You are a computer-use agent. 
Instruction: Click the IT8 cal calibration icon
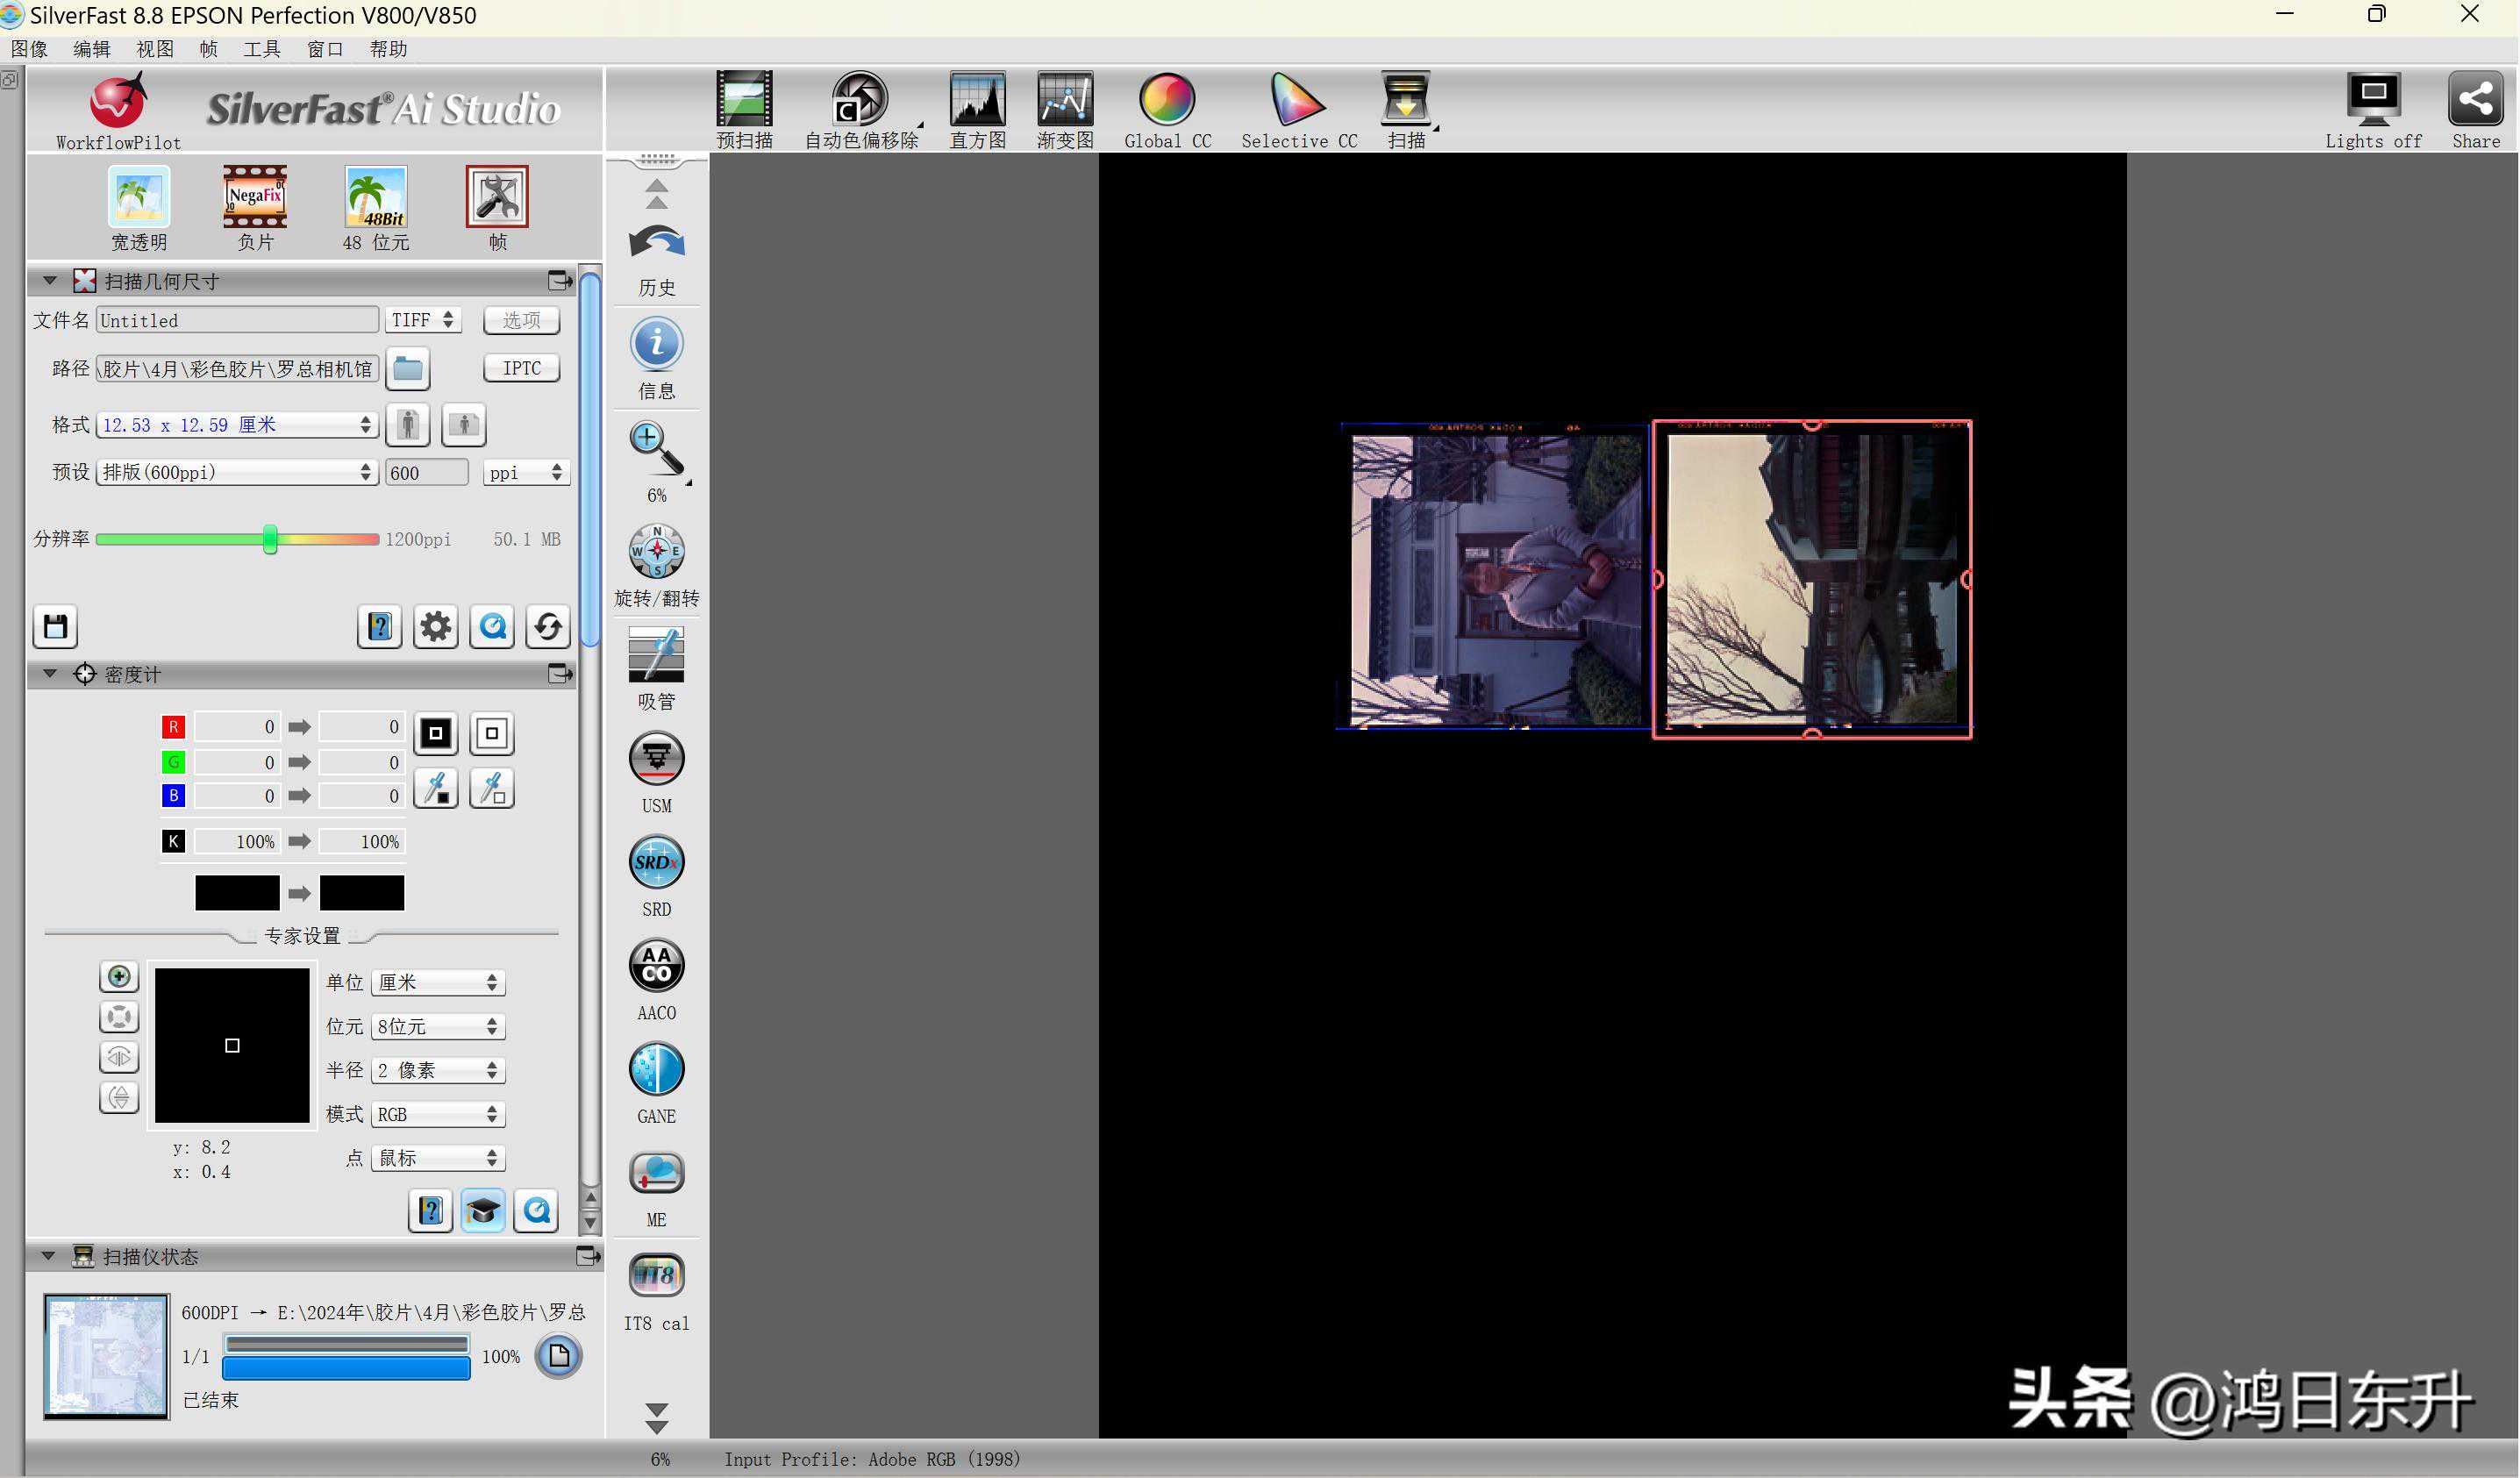[x=656, y=1277]
